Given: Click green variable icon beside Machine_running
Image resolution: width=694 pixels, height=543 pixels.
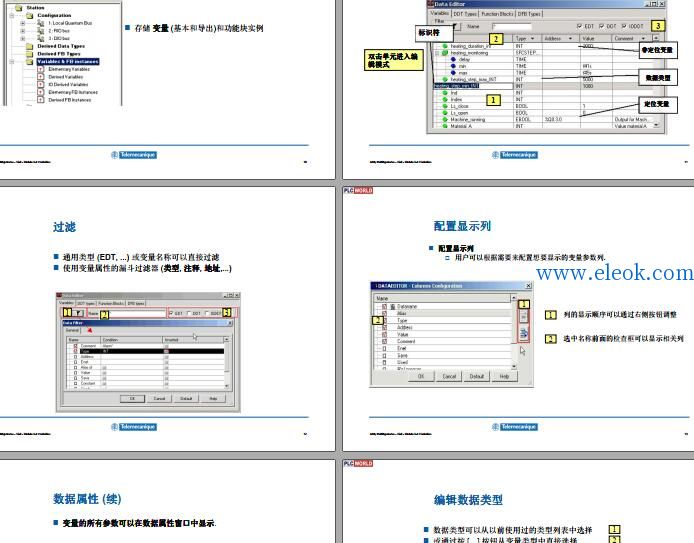Looking at the screenshot, I should coord(445,119).
